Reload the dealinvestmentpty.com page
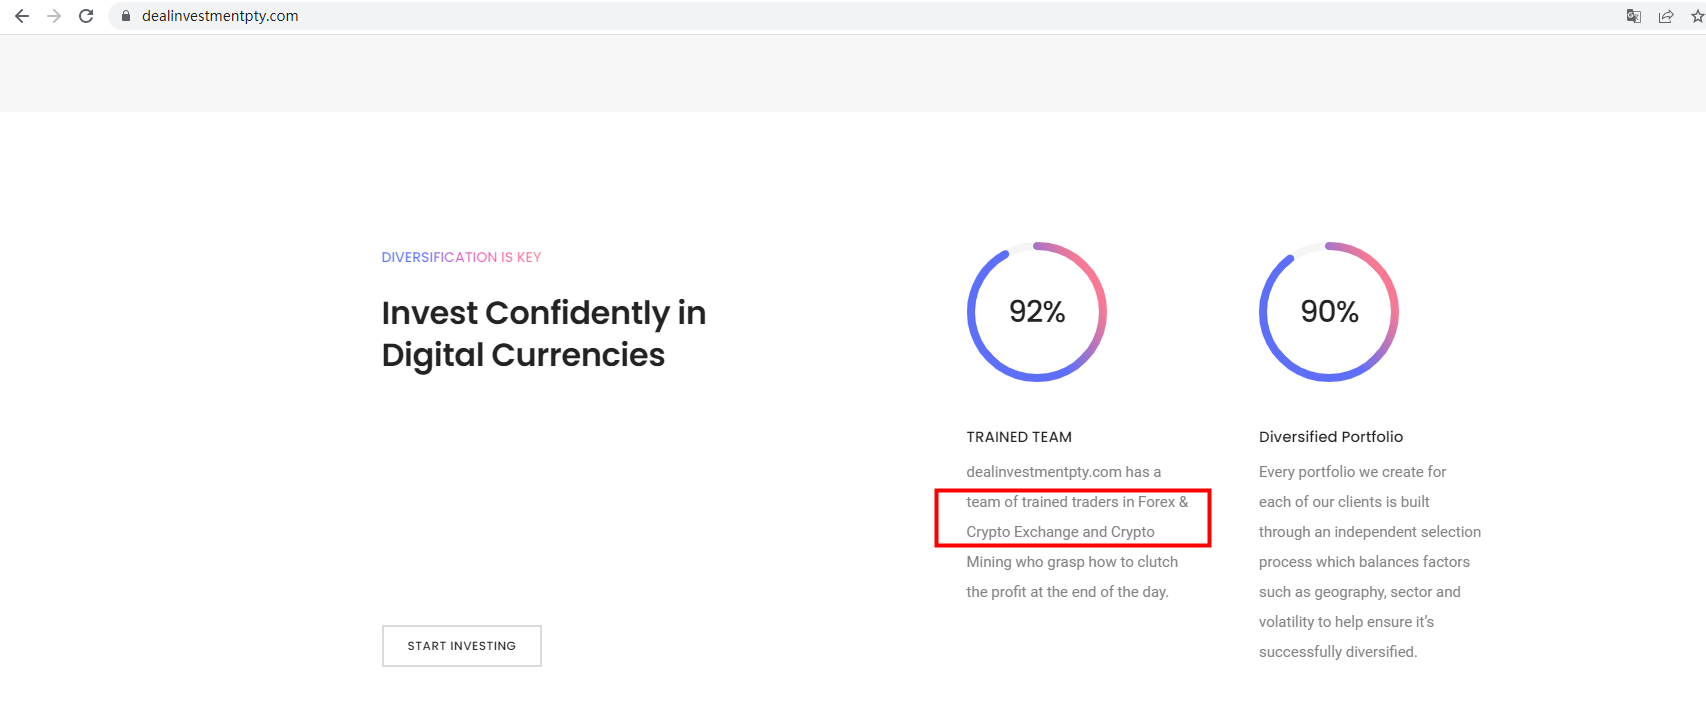 click(86, 16)
